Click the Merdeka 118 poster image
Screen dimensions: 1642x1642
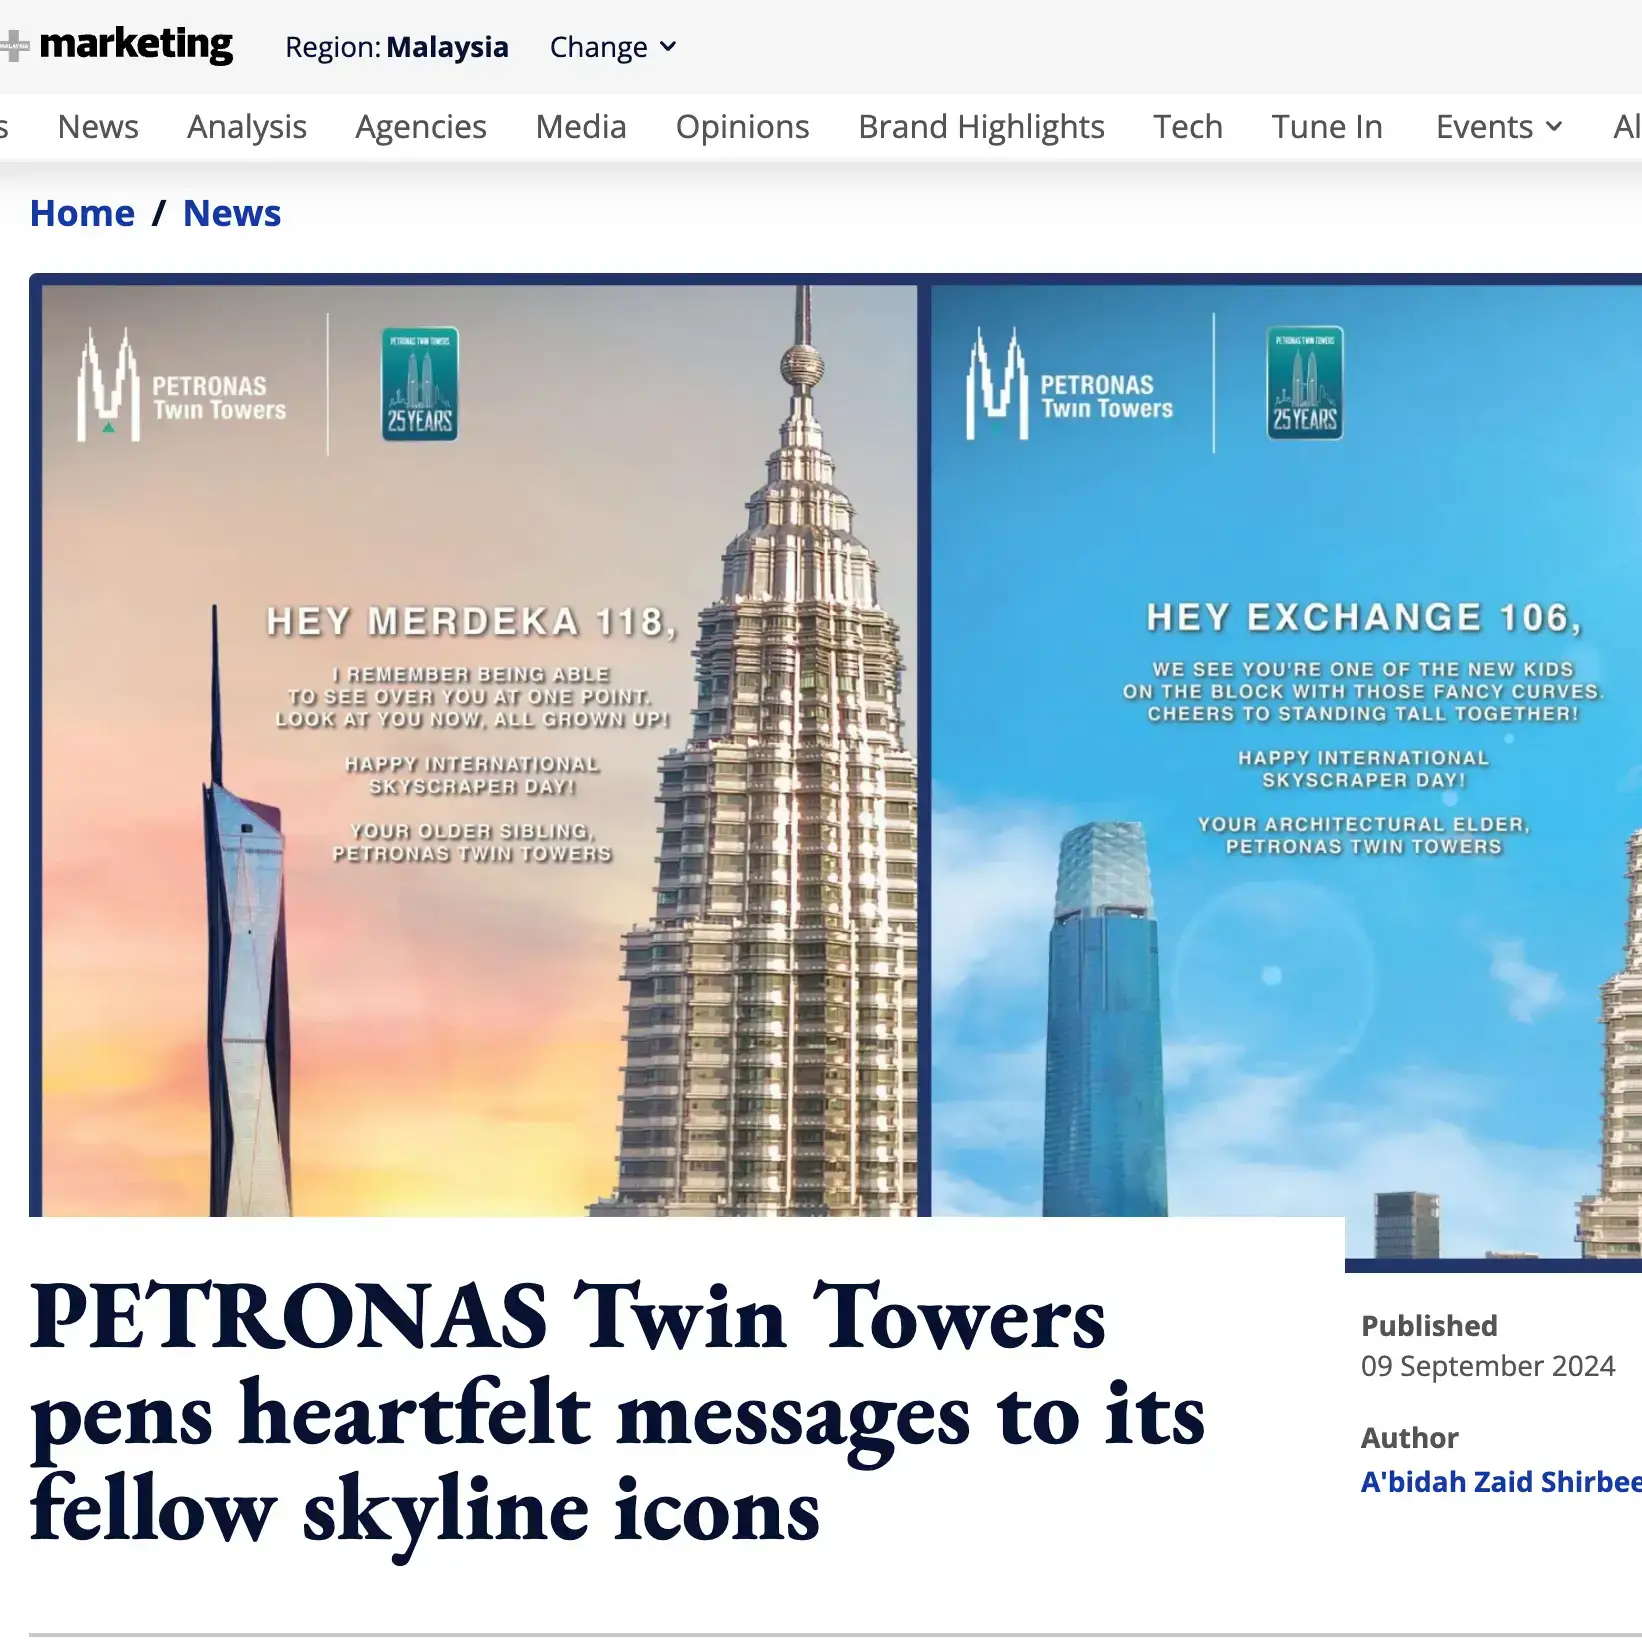click(x=480, y=751)
